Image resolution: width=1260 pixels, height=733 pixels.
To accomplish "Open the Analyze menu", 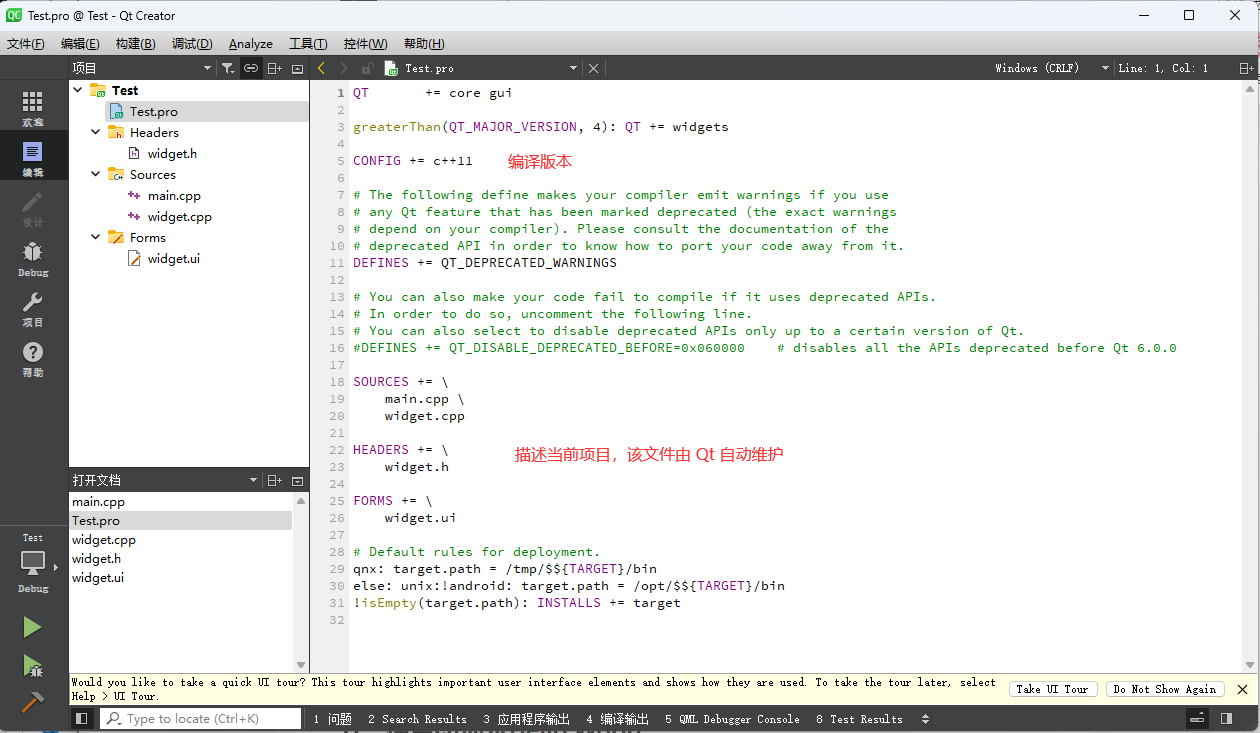I will point(251,44).
